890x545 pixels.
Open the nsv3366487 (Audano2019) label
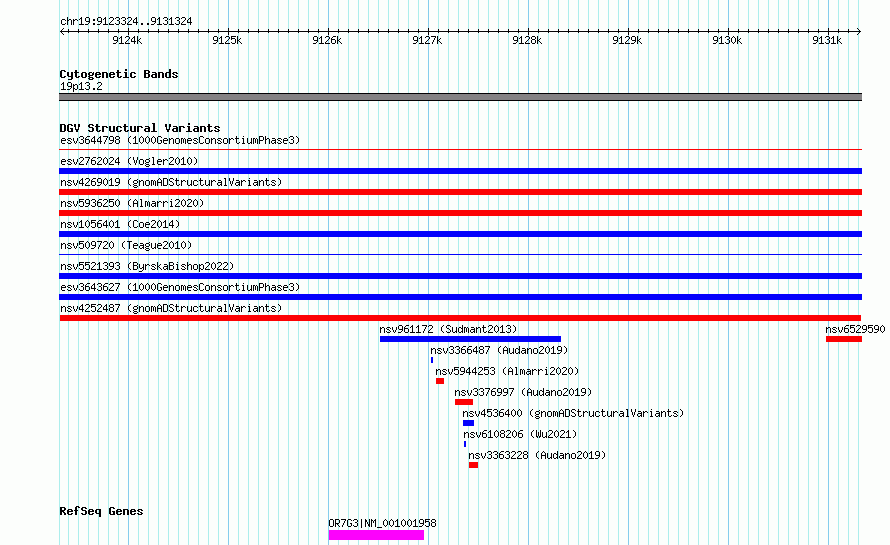[499, 350]
